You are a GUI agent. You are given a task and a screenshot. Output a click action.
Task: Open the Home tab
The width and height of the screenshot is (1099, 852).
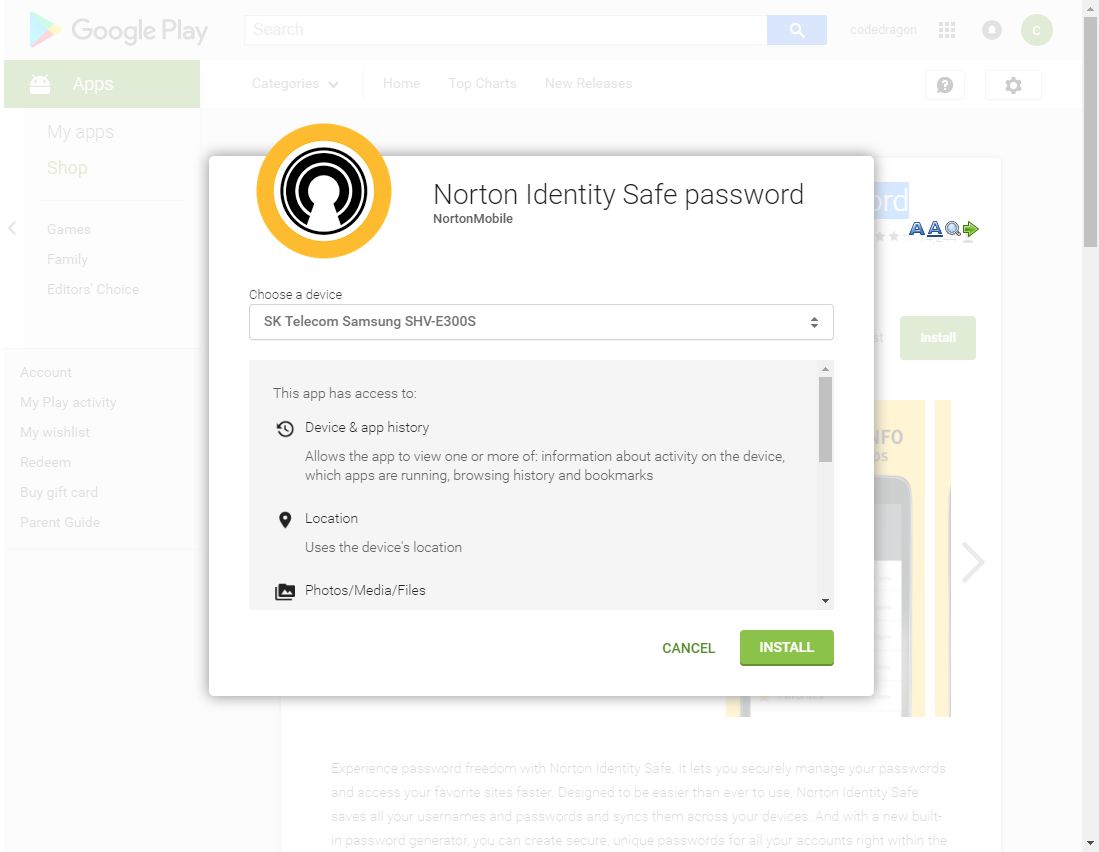click(402, 84)
